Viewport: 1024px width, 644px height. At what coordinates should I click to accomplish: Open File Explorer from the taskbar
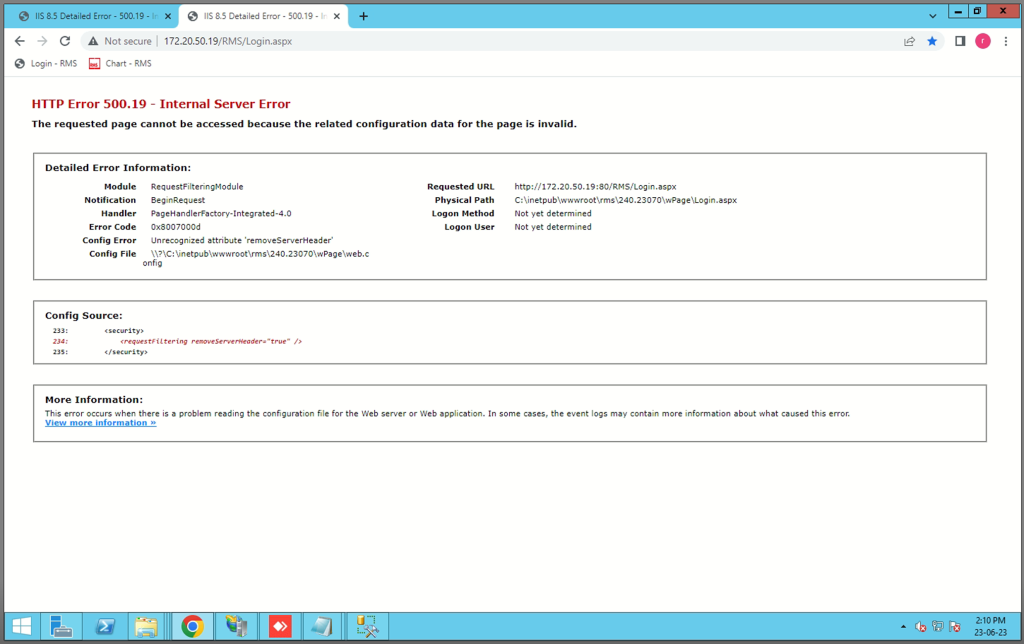pos(146,626)
